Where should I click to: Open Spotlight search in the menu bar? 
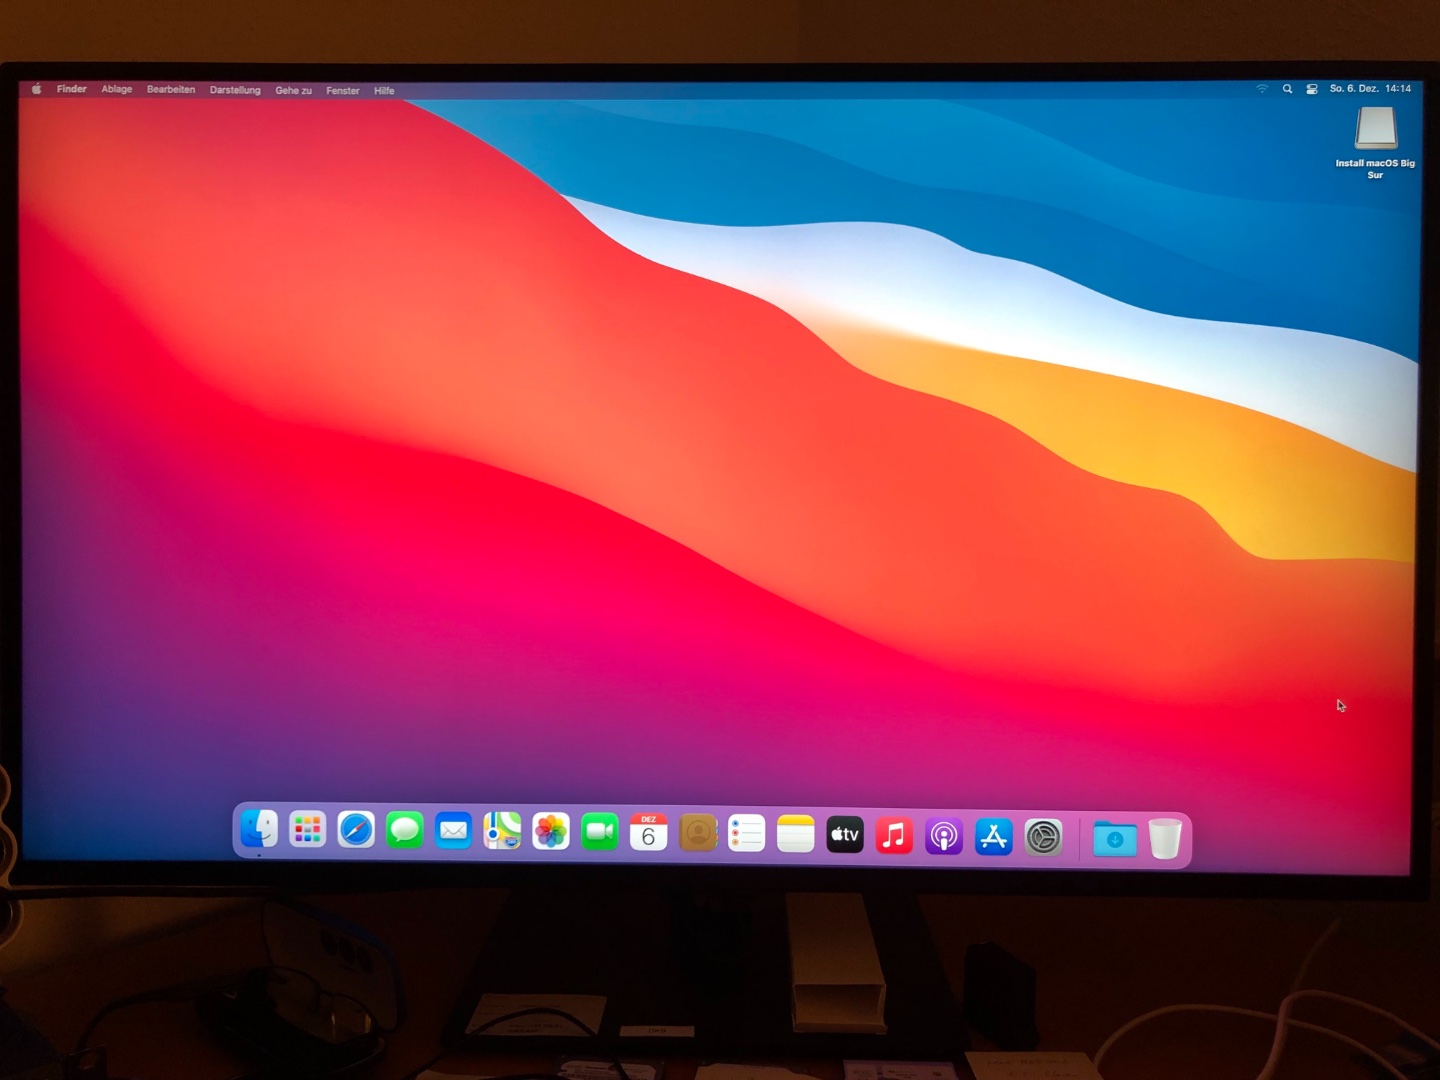pyautogui.click(x=1287, y=89)
